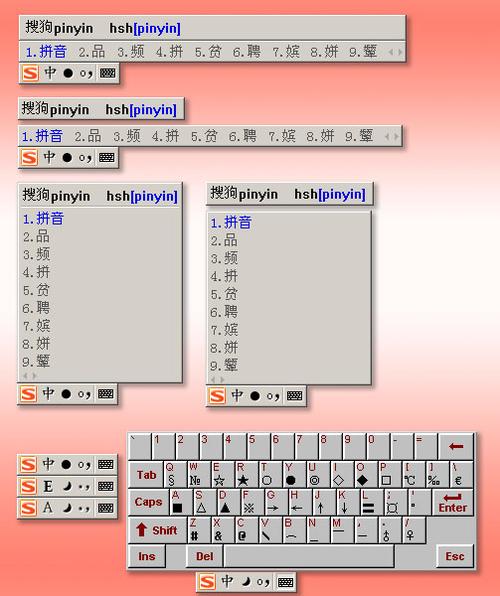
Task: Click the S logo in the A-mode status bar
Action: pyautogui.click(x=29, y=508)
